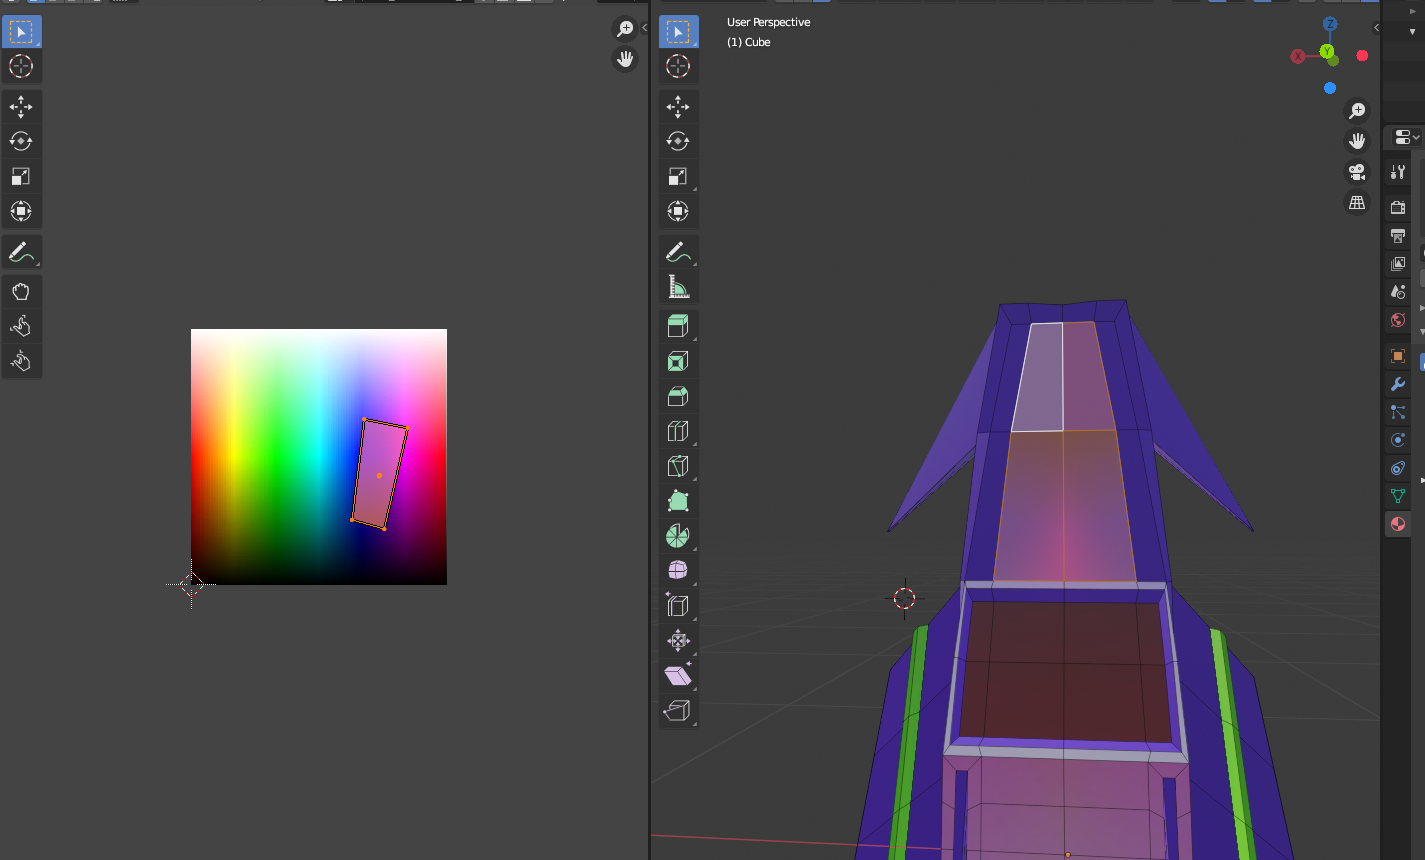Expand the UV editor sidebar arrow
This screenshot has height=860, width=1425.
644,28
